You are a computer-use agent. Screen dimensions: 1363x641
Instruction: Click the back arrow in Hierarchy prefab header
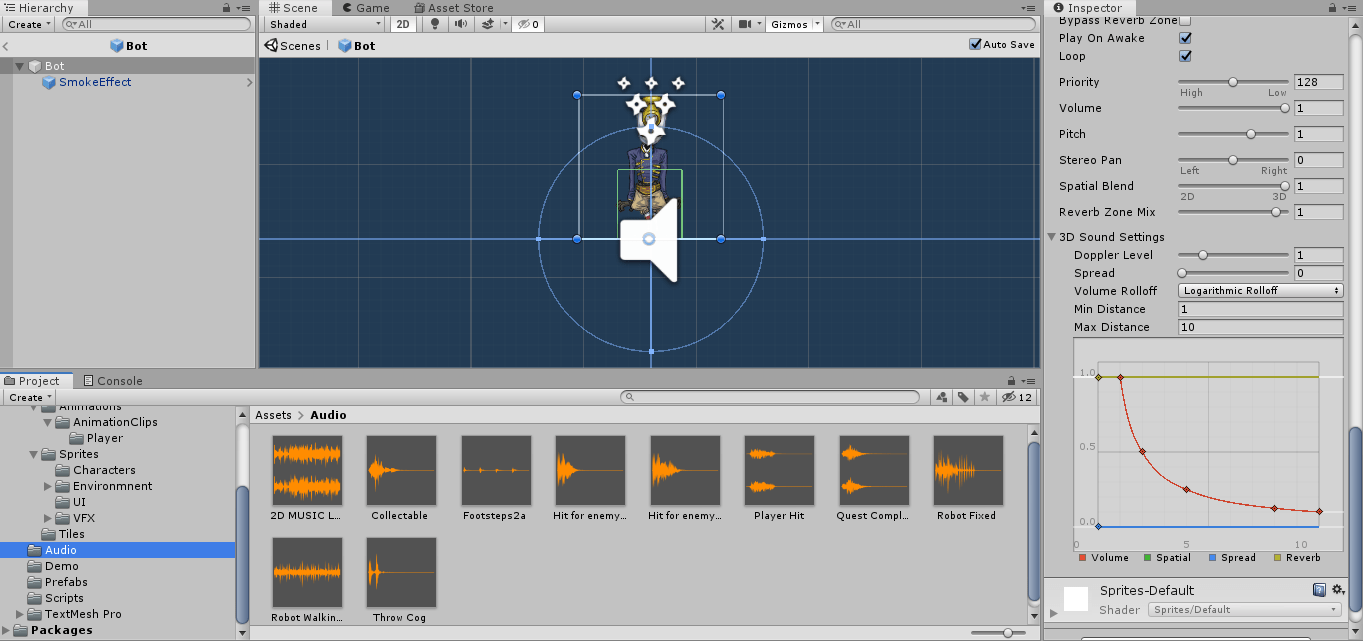pyautogui.click(x=6, y=46)
